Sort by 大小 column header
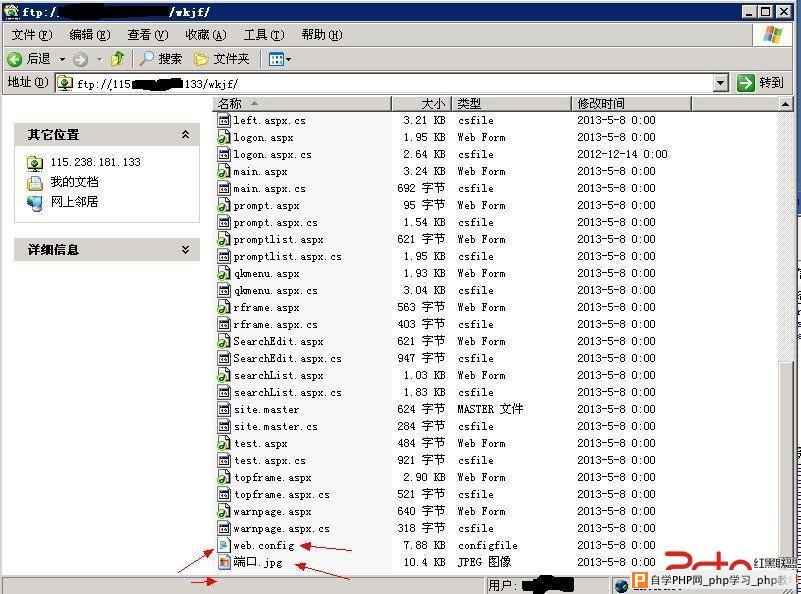This screenshot has height=594, width=801. (421, 104)
